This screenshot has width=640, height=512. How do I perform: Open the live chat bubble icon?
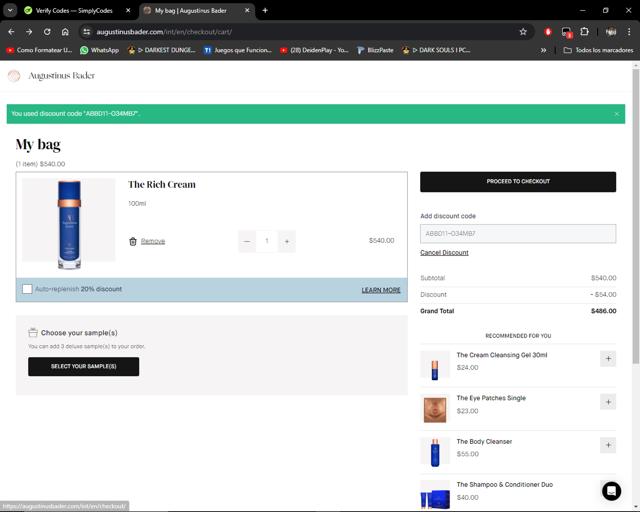(611, 491)
